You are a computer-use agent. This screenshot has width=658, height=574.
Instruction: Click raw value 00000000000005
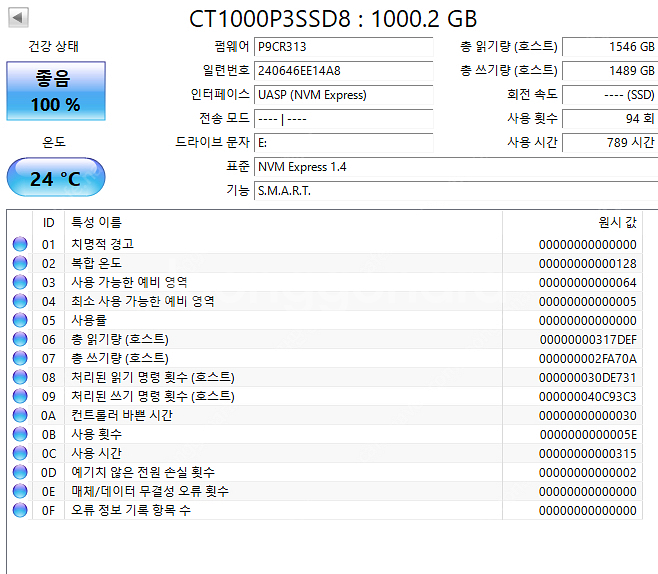(588, 302)
